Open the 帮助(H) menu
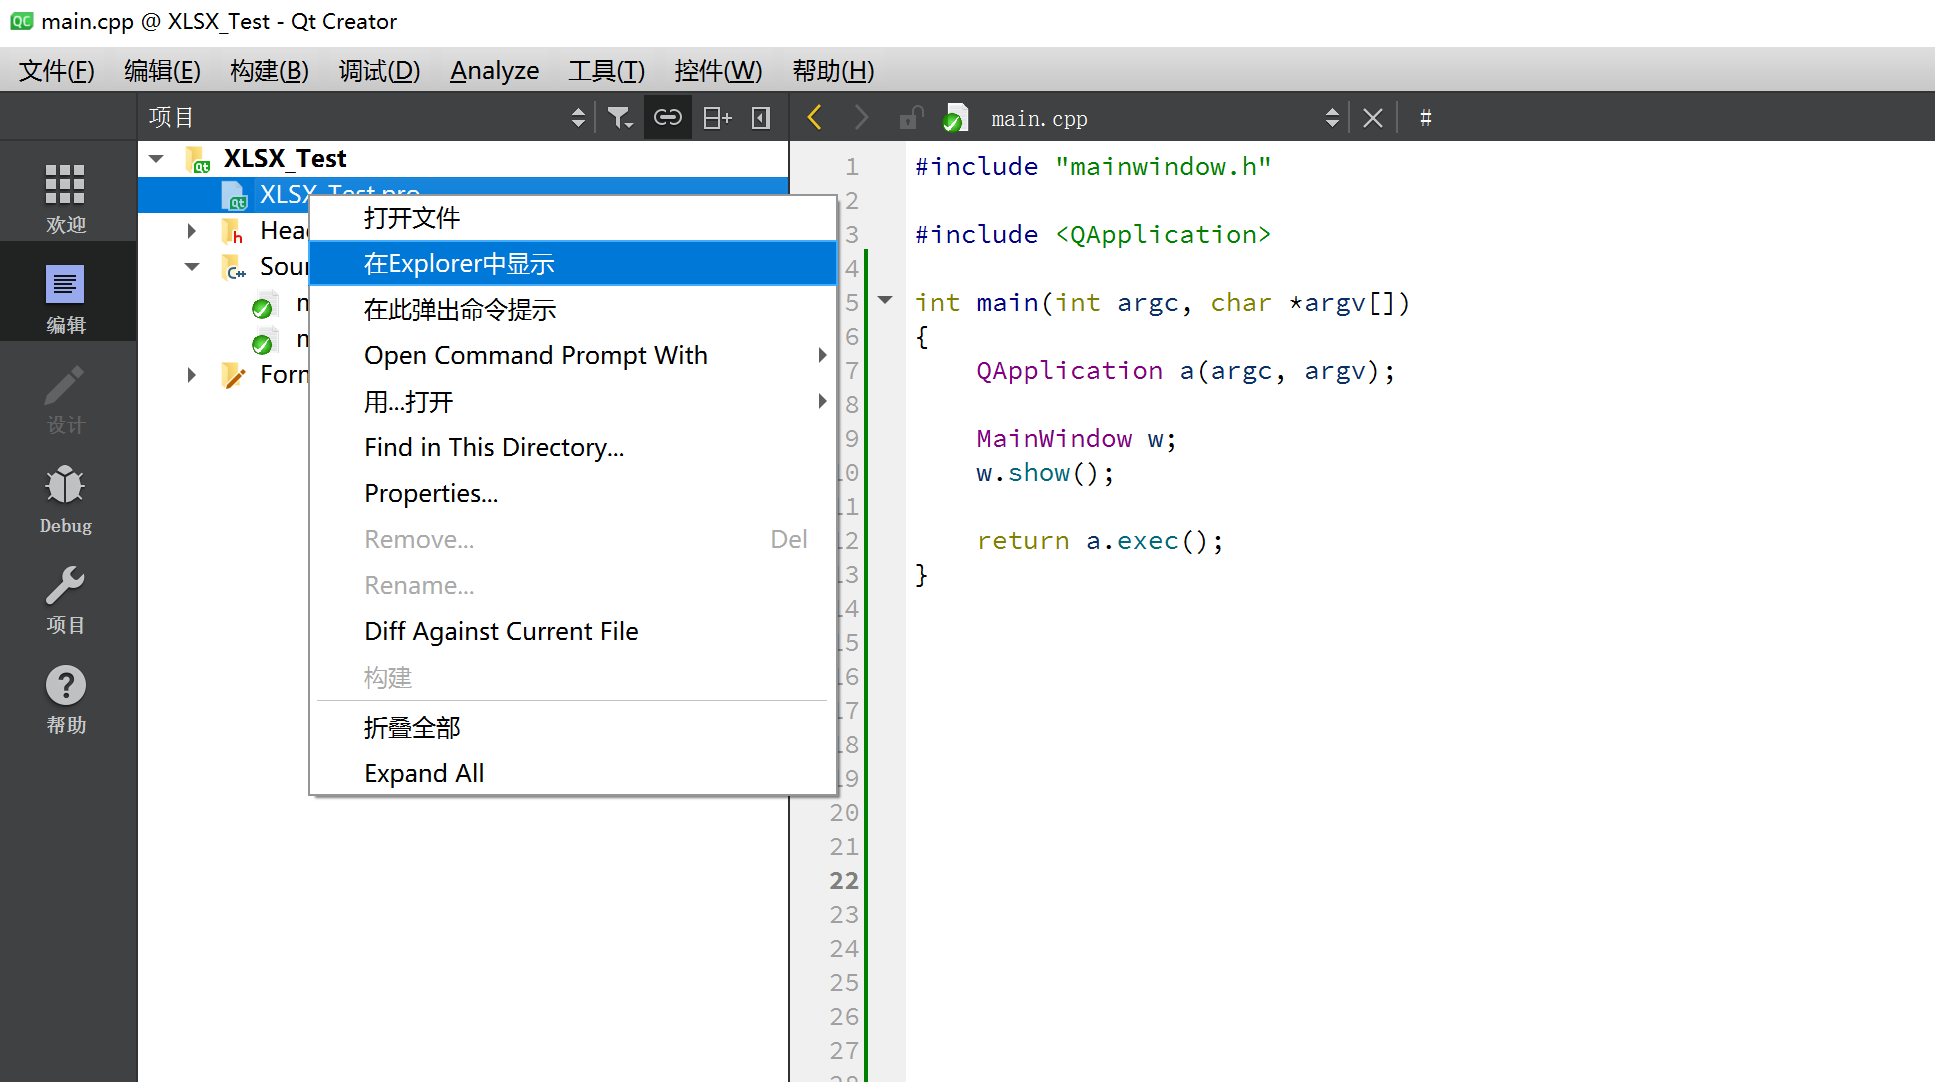Viewport: 1935px width, 1082px height. [x=834, y=71]
